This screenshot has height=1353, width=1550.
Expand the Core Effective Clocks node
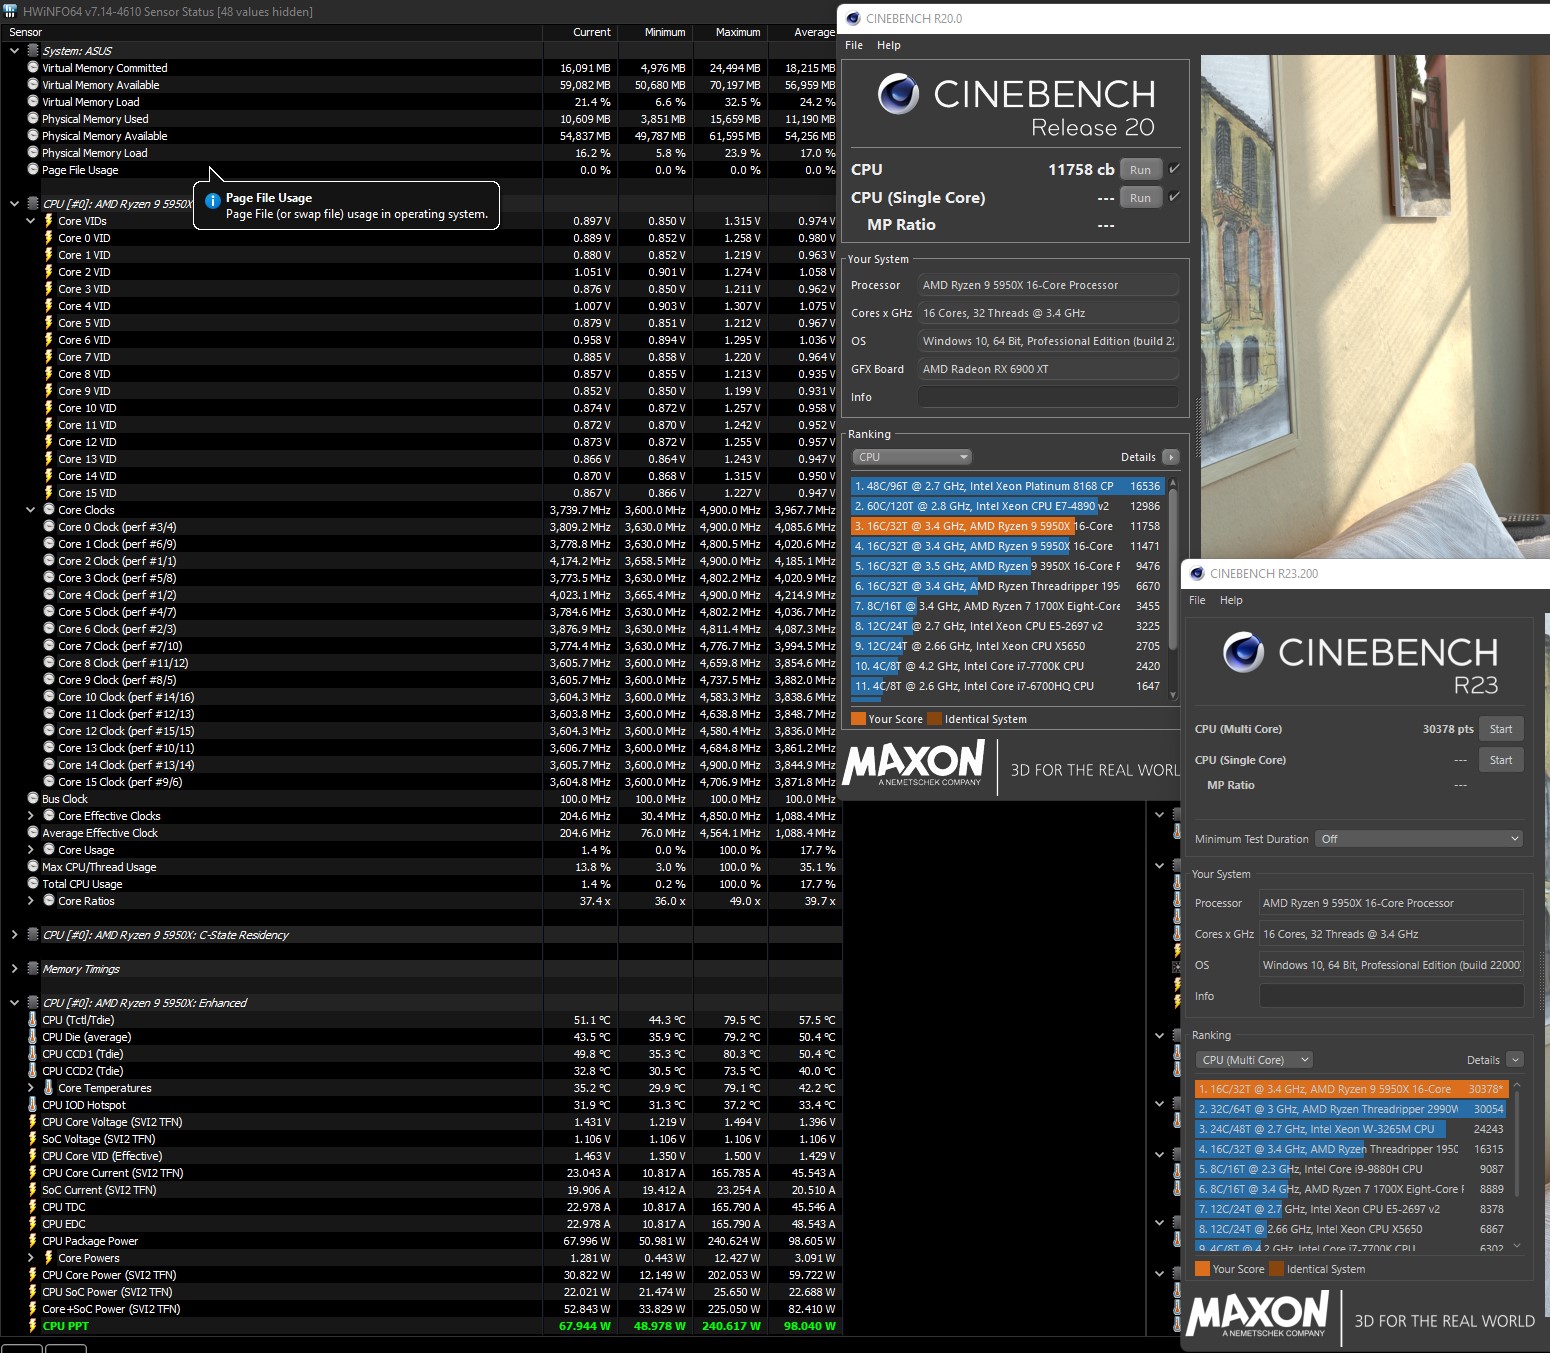pos(30,816)
